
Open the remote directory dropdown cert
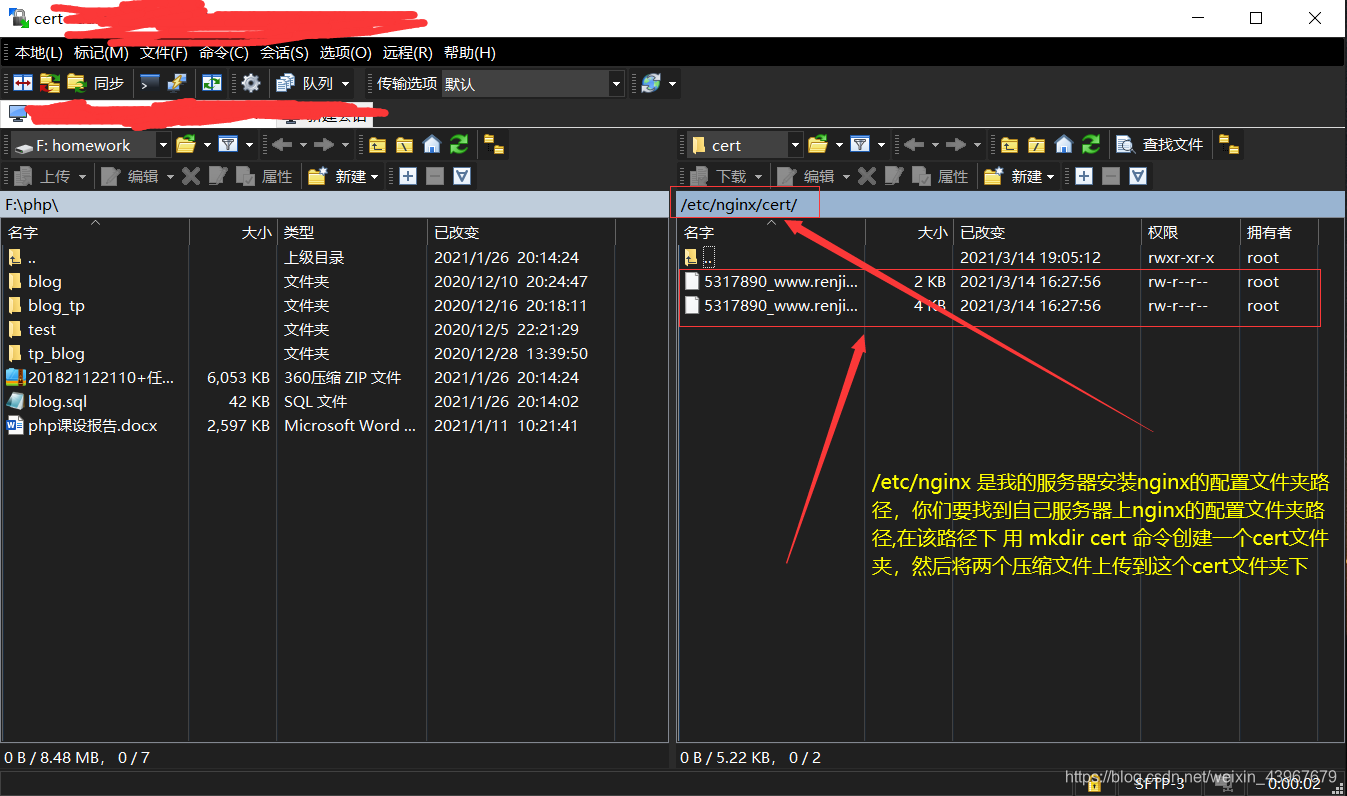coord(745,145)
